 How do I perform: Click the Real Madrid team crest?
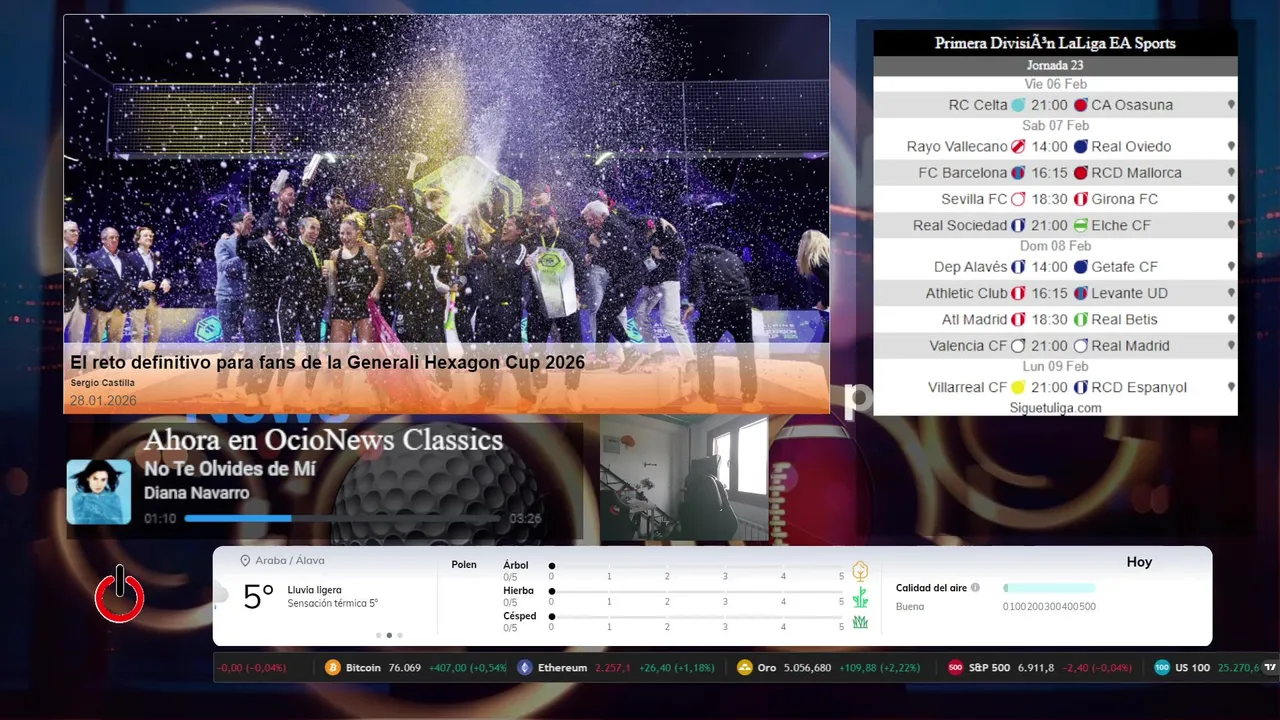(1081, 346)
